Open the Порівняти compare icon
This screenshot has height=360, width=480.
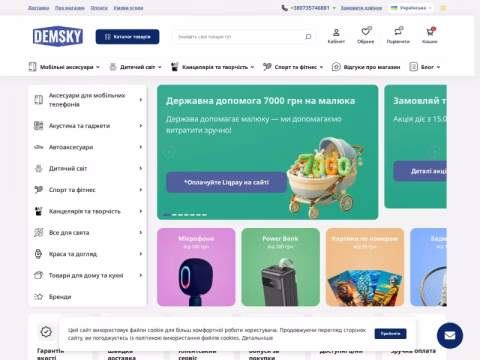pyautogui.click(x=398, y=31)
